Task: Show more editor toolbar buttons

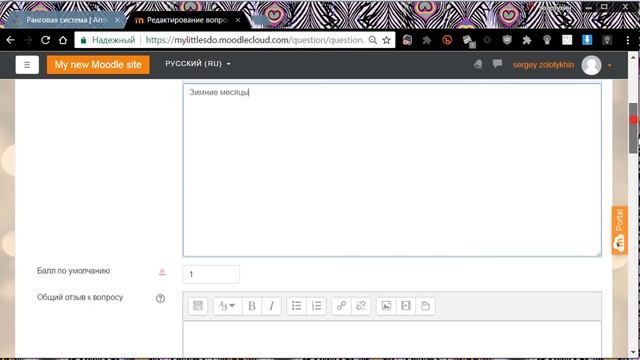Action: coord(198,306)
